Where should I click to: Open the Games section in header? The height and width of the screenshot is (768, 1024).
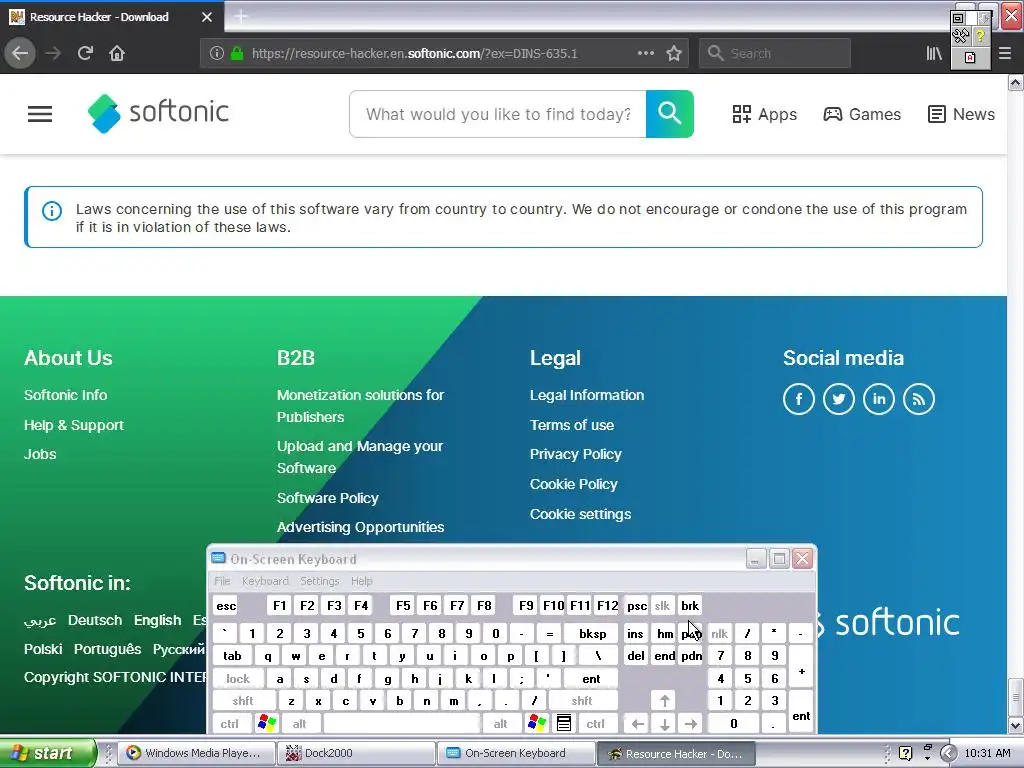click(861, 114)
